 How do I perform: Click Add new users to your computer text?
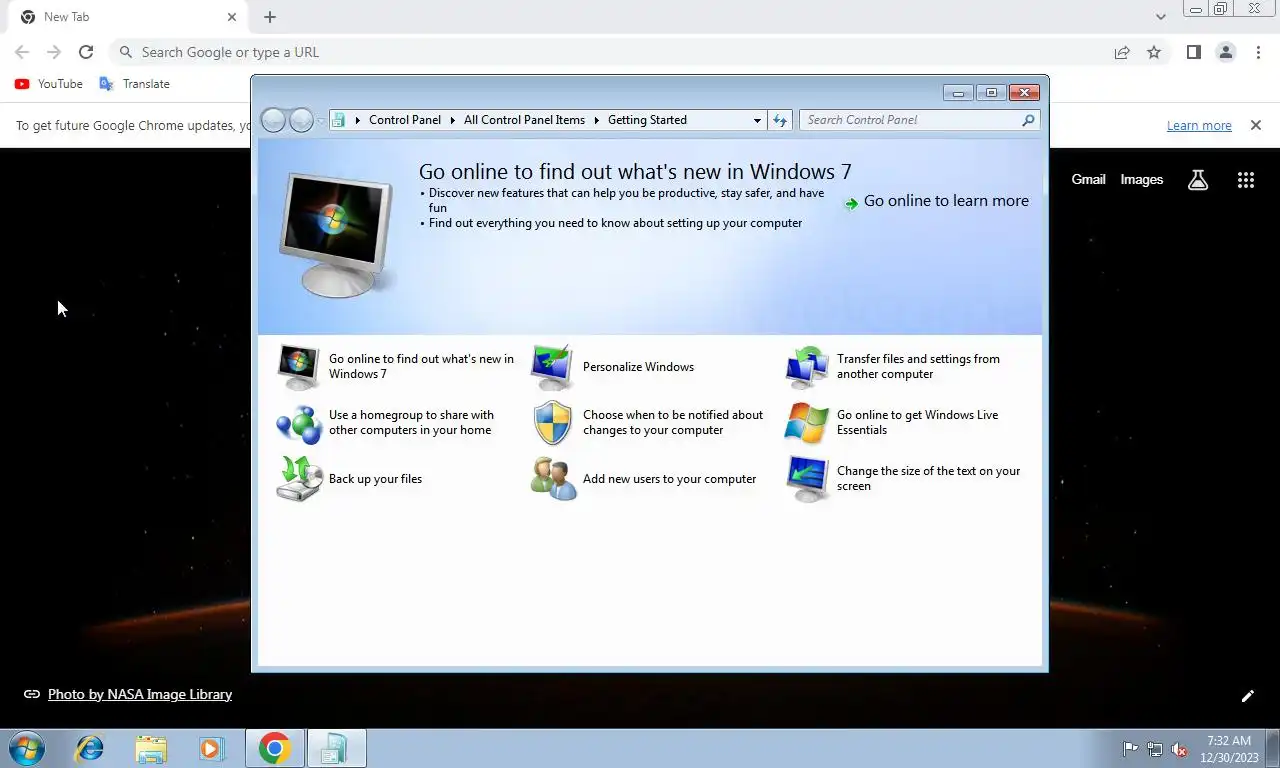[669, 479]
